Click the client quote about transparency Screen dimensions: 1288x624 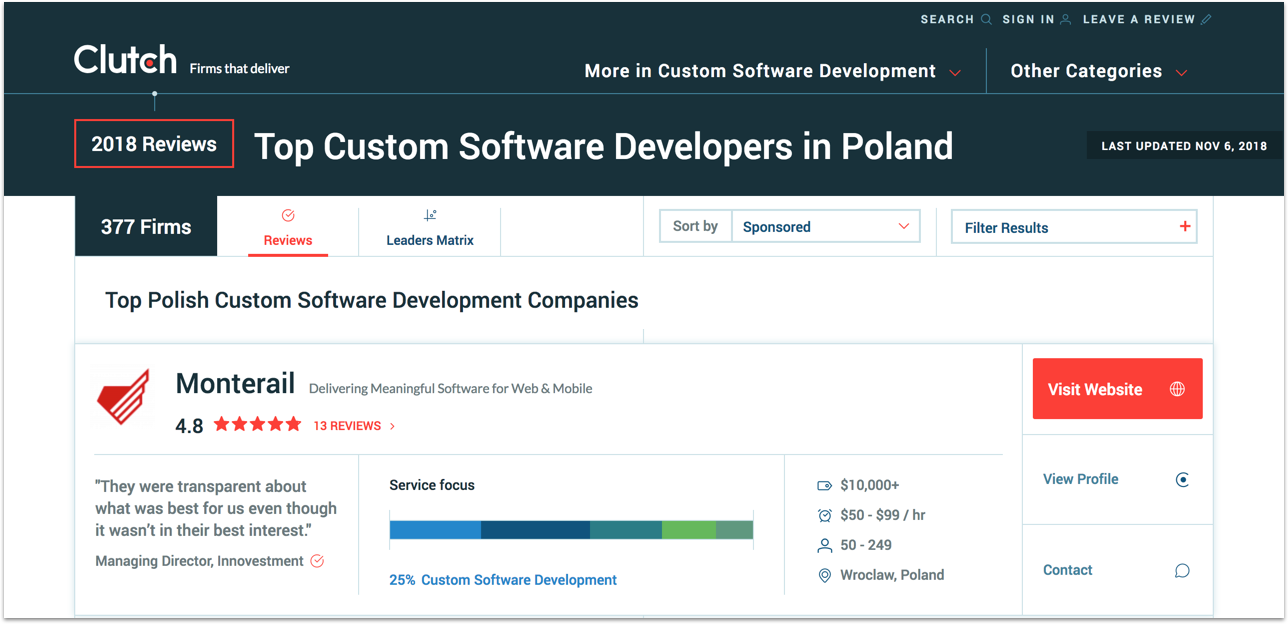pos(216,508)
